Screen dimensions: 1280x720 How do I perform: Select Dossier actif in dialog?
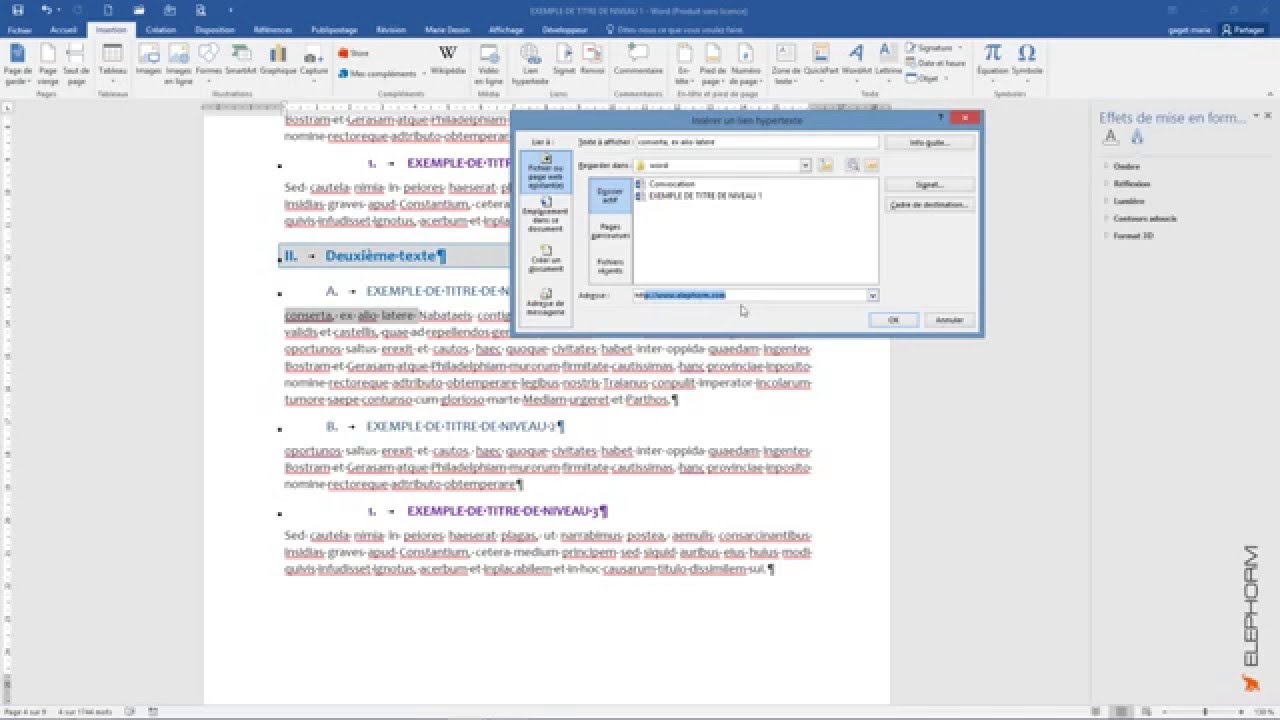(x=610, y=194)
